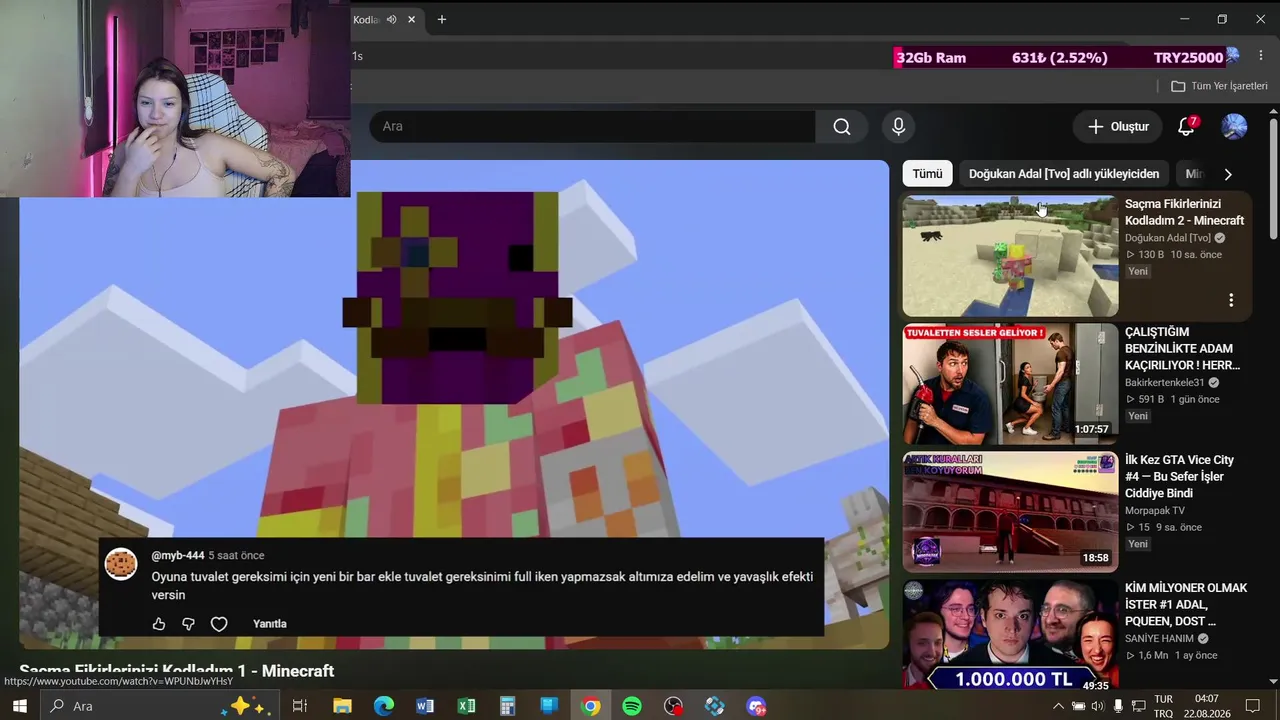Screen dimensions: 1280x720
Task: Open the İlk Kez GTA Vice City thumbnail
Action: coord(1010,512)
